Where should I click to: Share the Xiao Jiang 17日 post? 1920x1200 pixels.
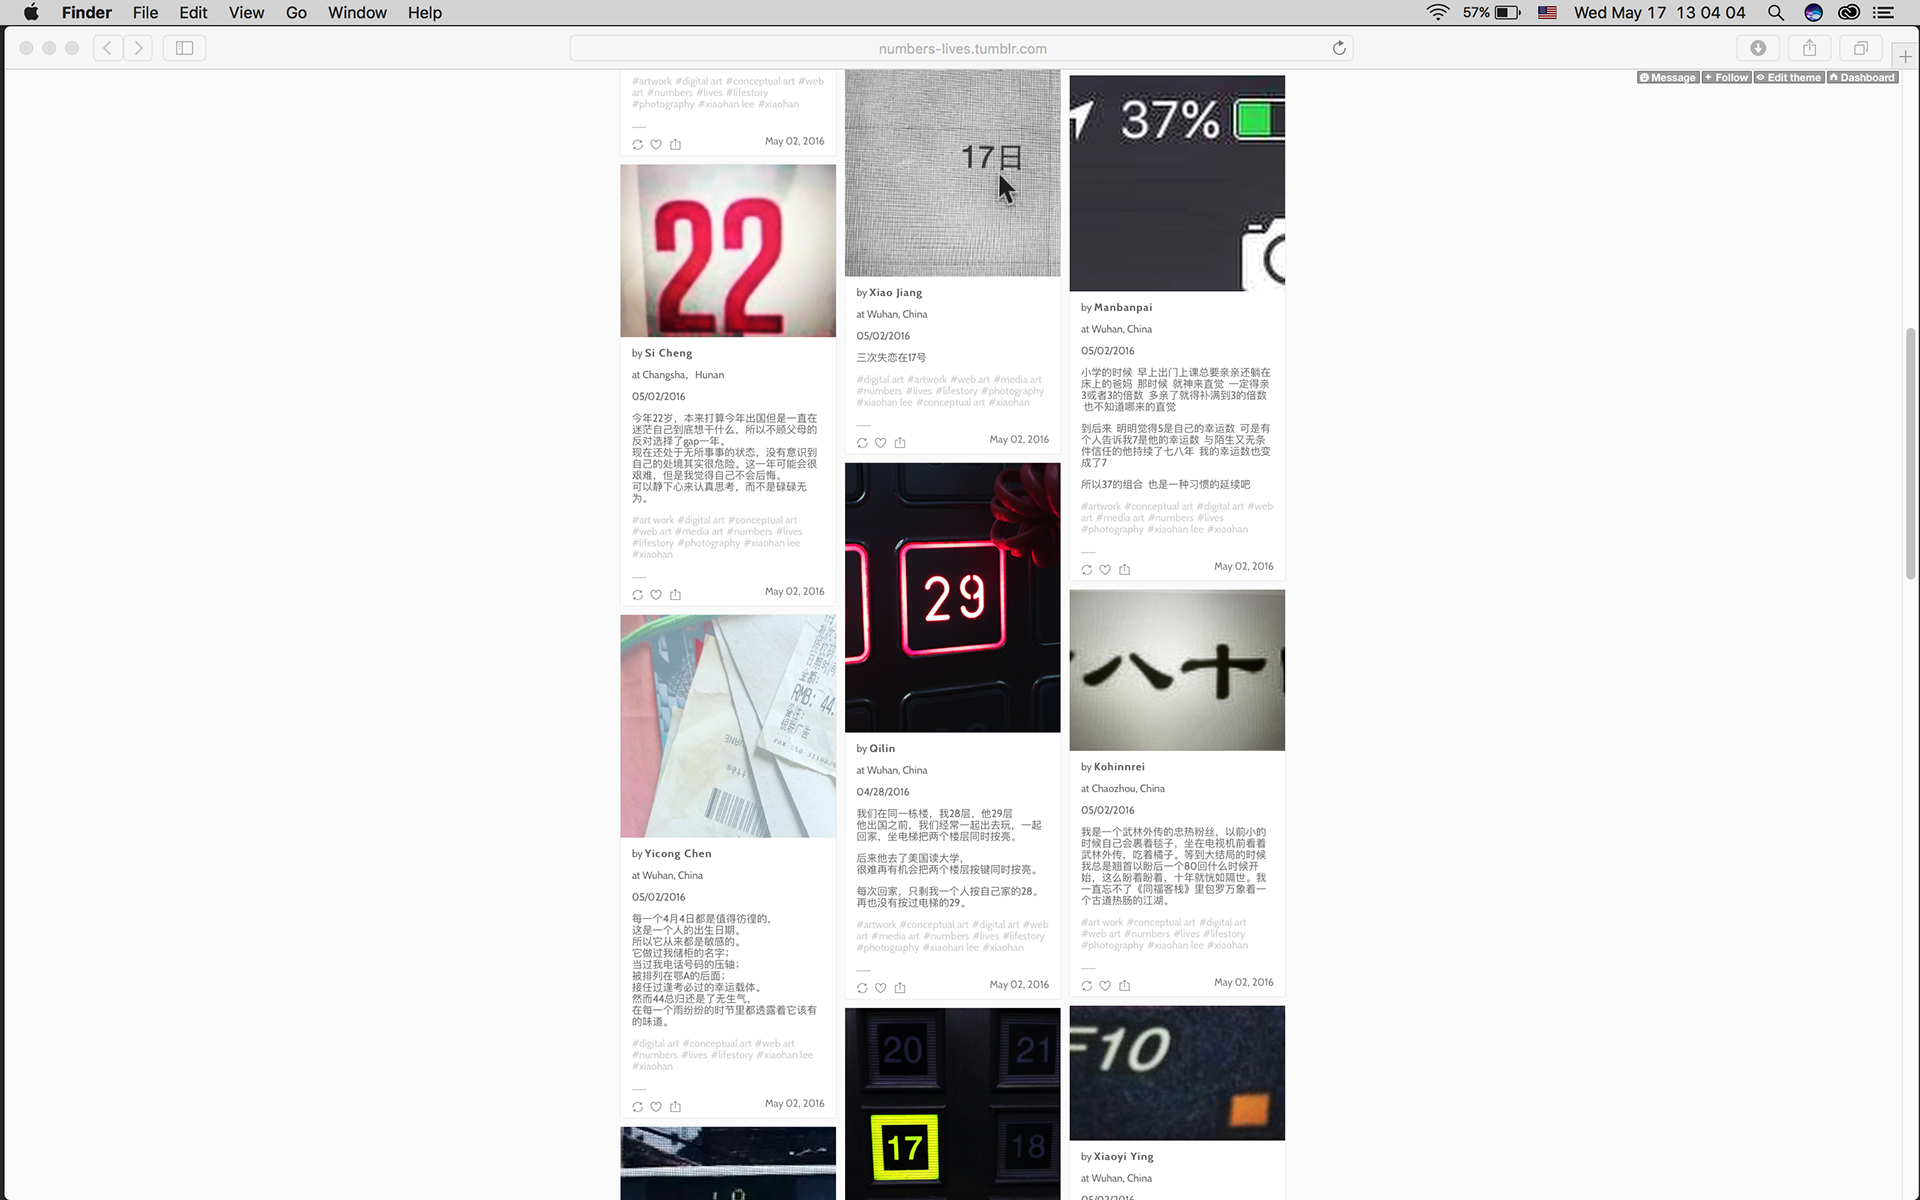coord(900,443)
